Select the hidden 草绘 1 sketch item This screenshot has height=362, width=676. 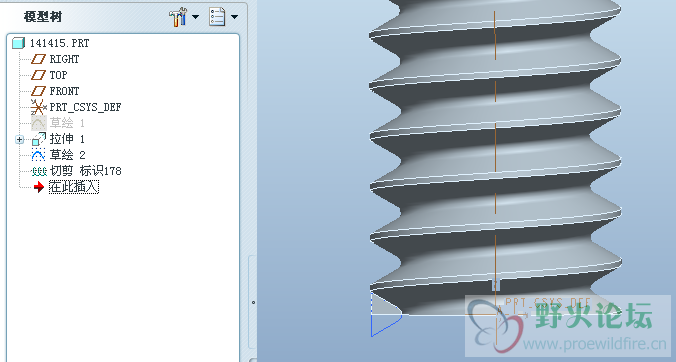pyautogui.click(x=57, y=123)
